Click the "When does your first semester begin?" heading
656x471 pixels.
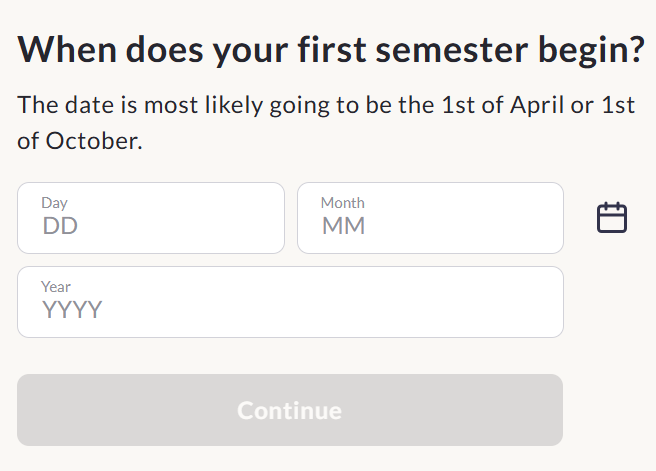[x=331, y=50]
